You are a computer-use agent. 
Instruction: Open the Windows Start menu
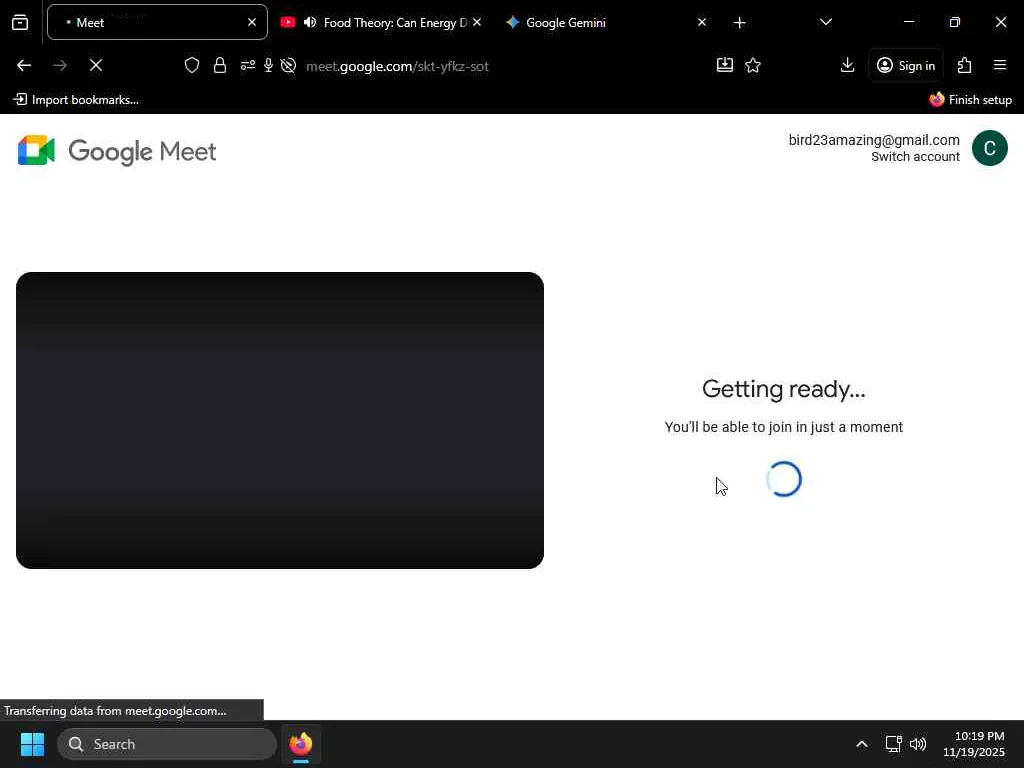tap(32, 744)
